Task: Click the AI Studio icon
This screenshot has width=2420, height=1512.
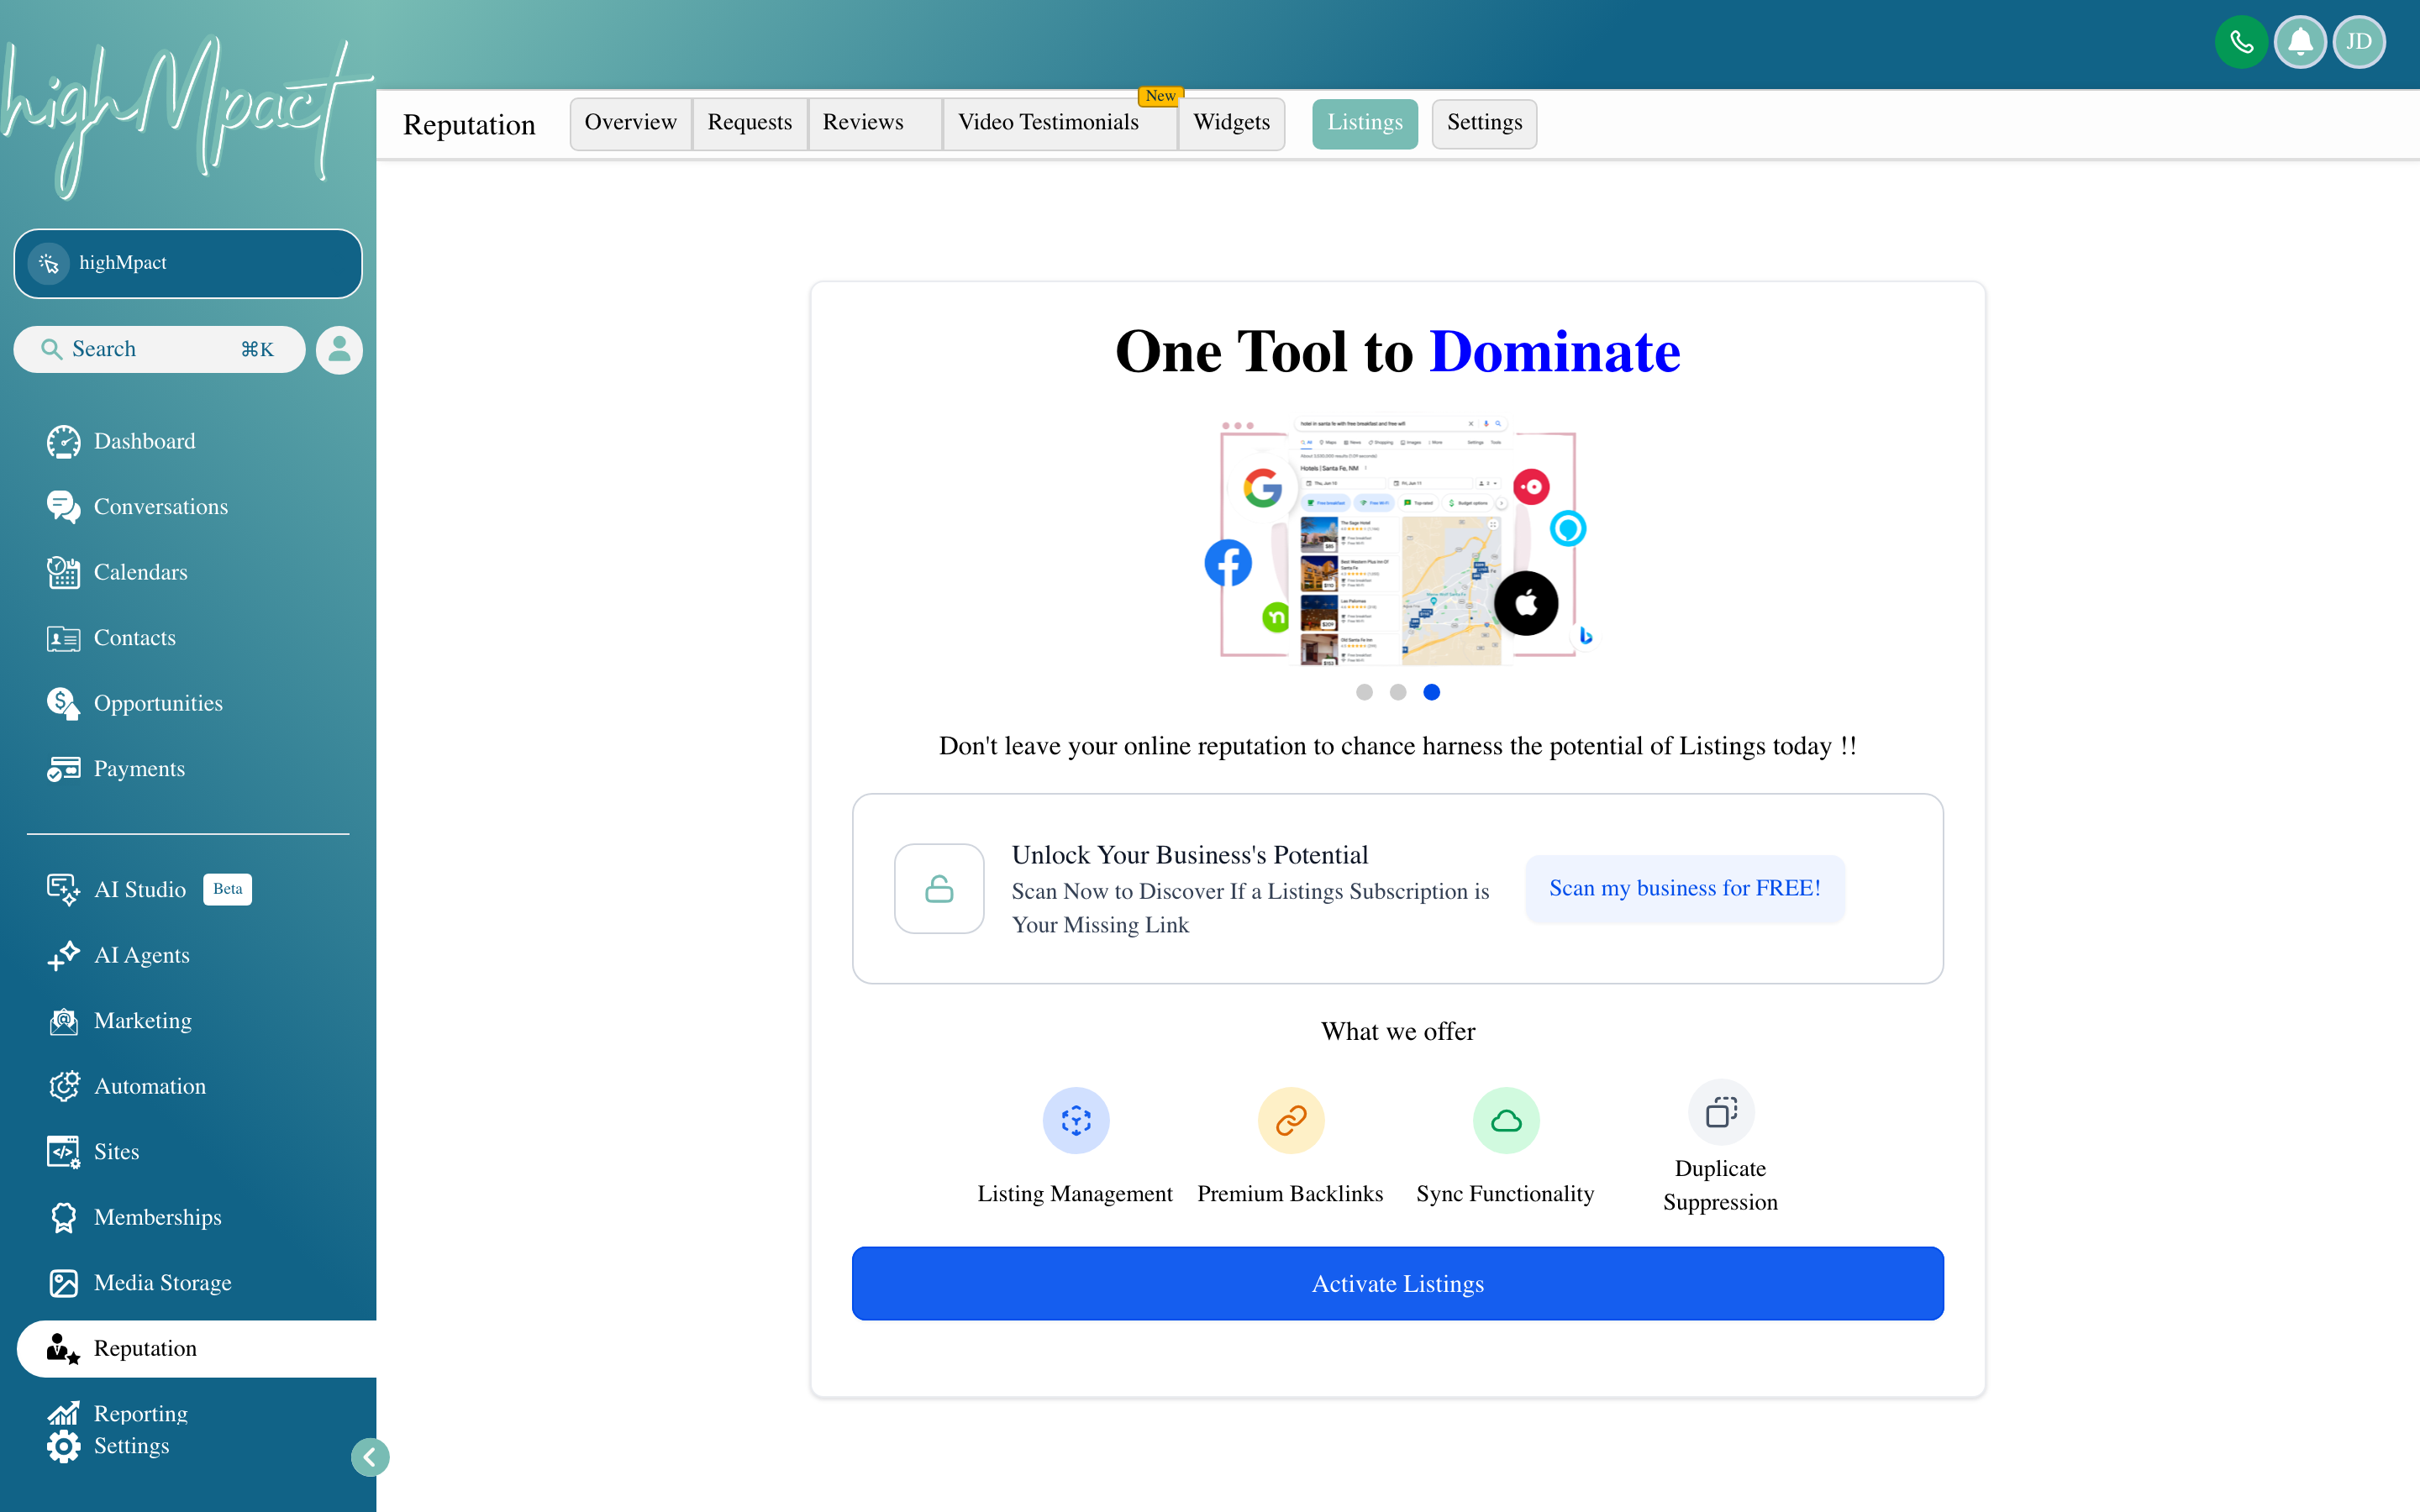Action: pos(63,889)
